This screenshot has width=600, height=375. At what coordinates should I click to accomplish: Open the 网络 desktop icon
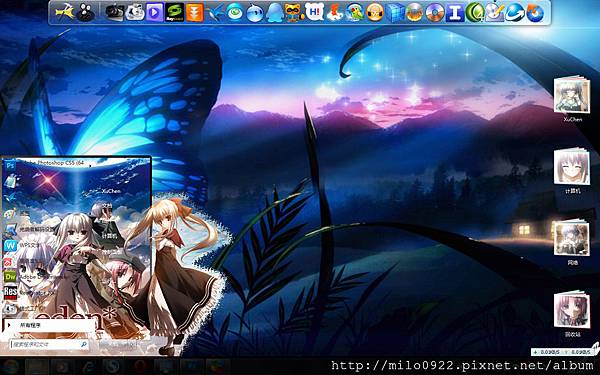point(572,242)
